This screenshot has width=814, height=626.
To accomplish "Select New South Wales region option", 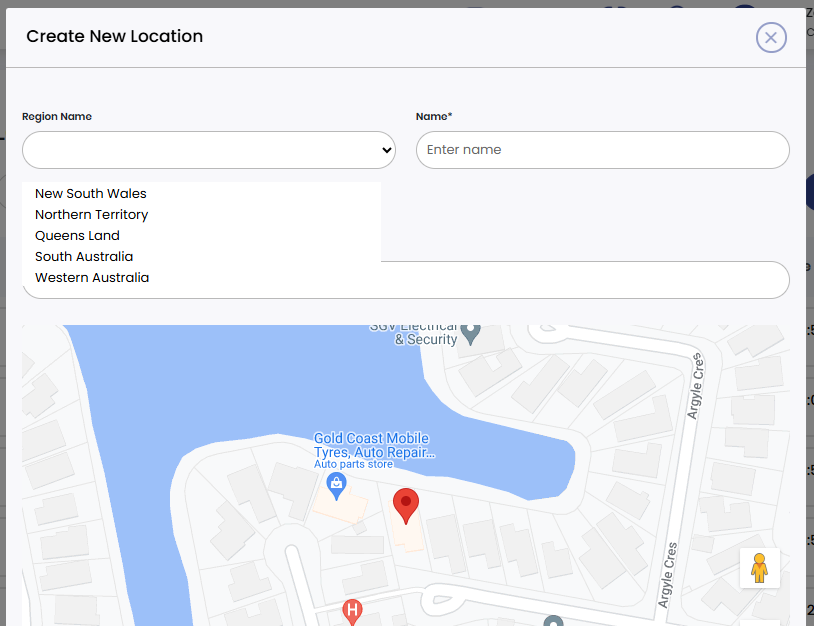I will 90,193.
